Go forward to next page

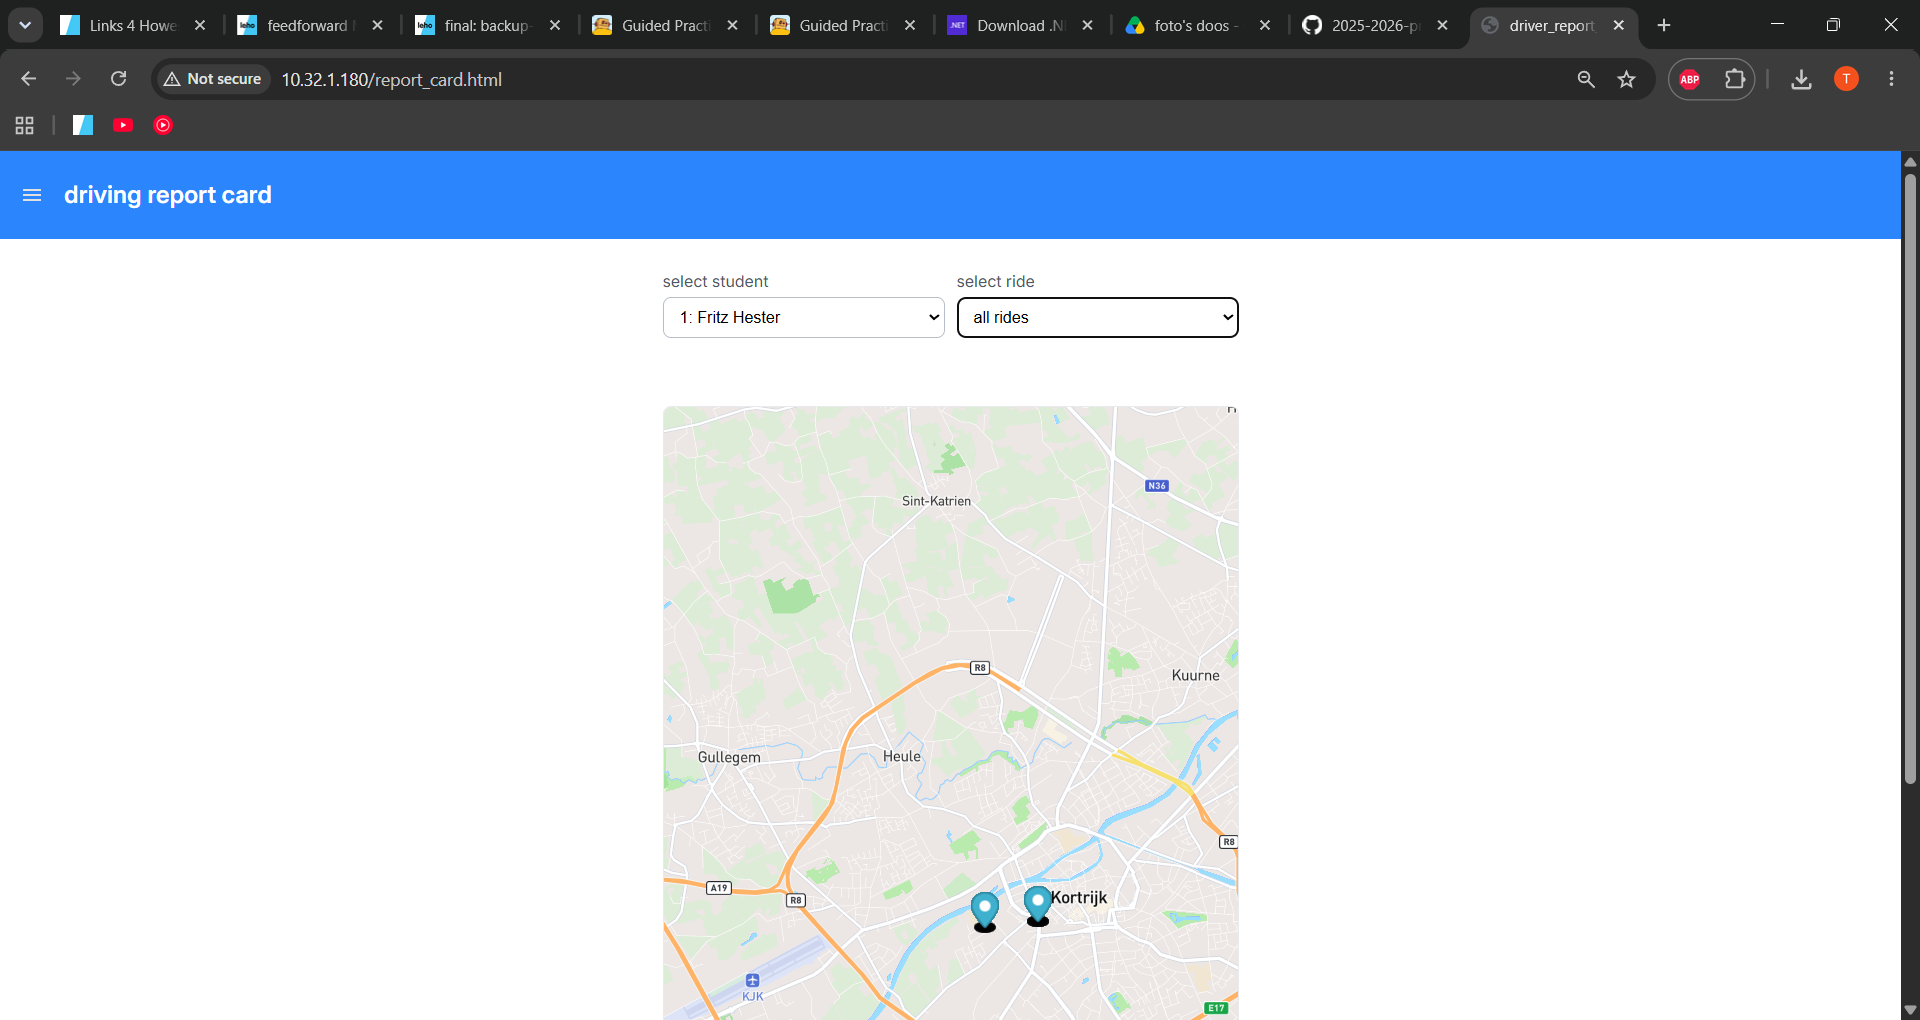(73, 79)
